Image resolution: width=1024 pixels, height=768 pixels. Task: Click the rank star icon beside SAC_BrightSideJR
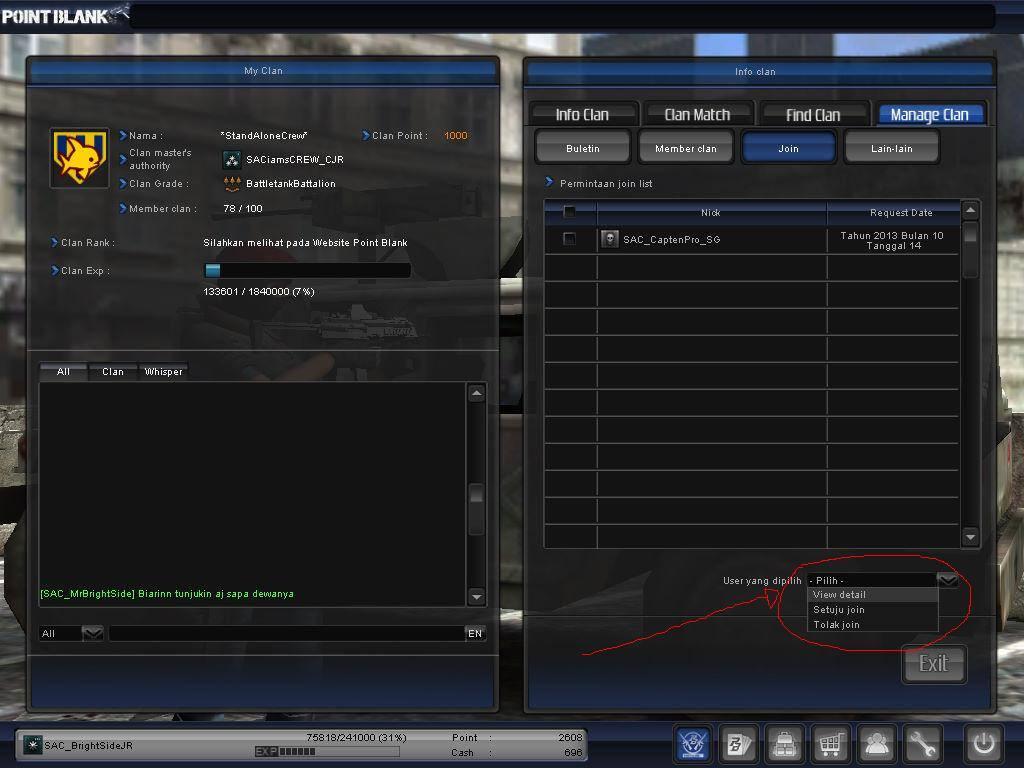pyautogui.click(x=32, y=745)
